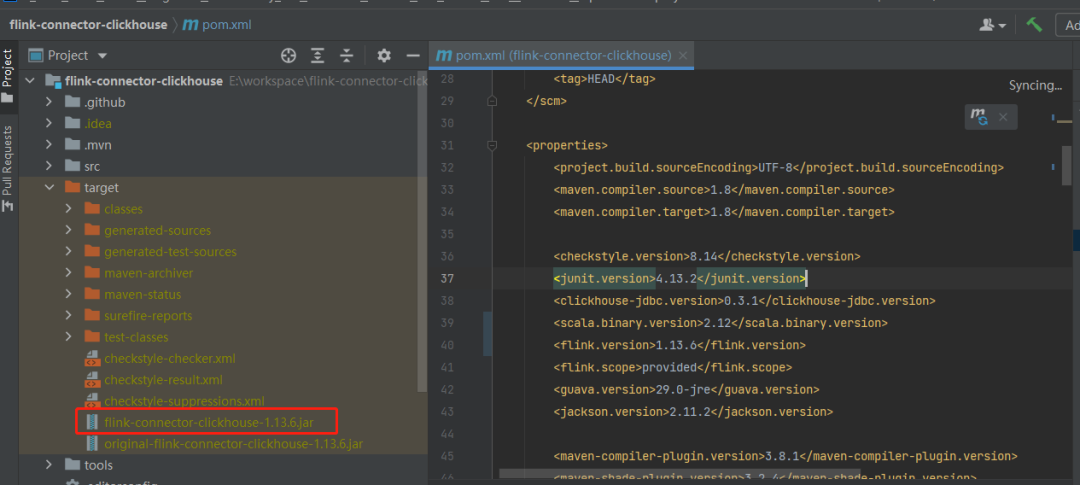
Task: Click the root project module icon
Action: pyautogui.click(x=53, y=81)
